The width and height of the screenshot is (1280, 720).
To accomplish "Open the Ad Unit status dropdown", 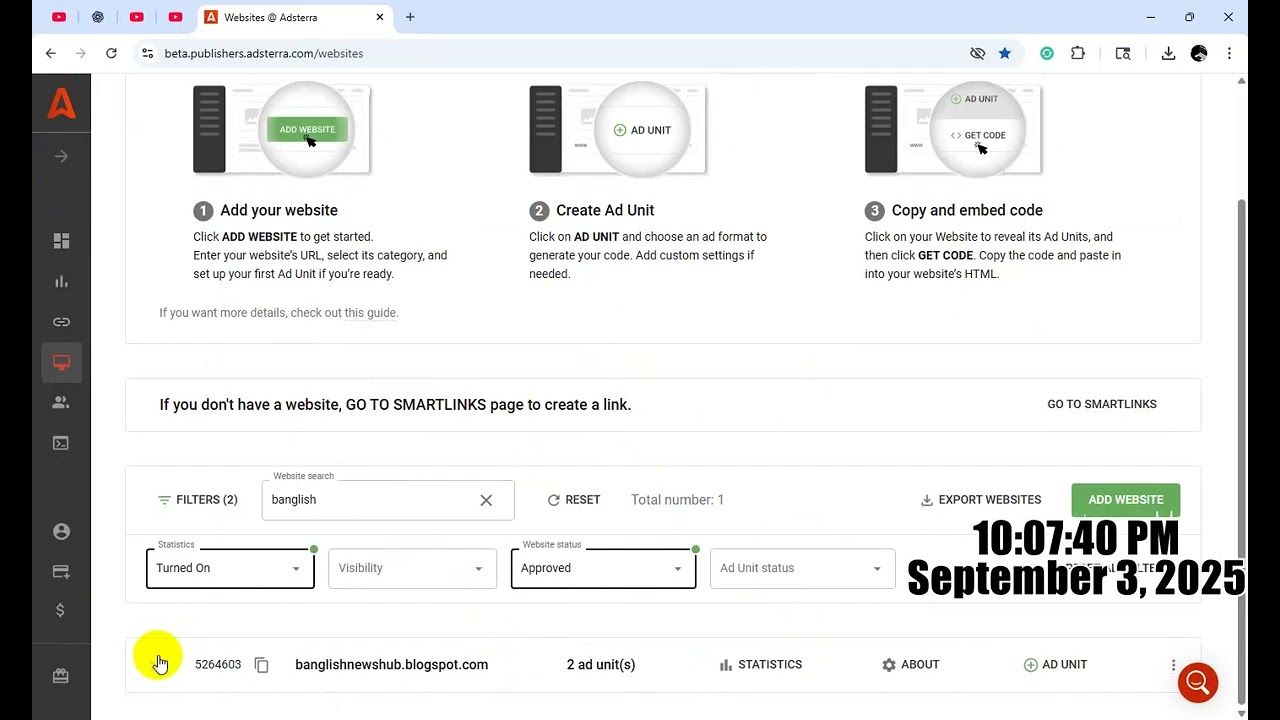I will click(x=802, y=568).
